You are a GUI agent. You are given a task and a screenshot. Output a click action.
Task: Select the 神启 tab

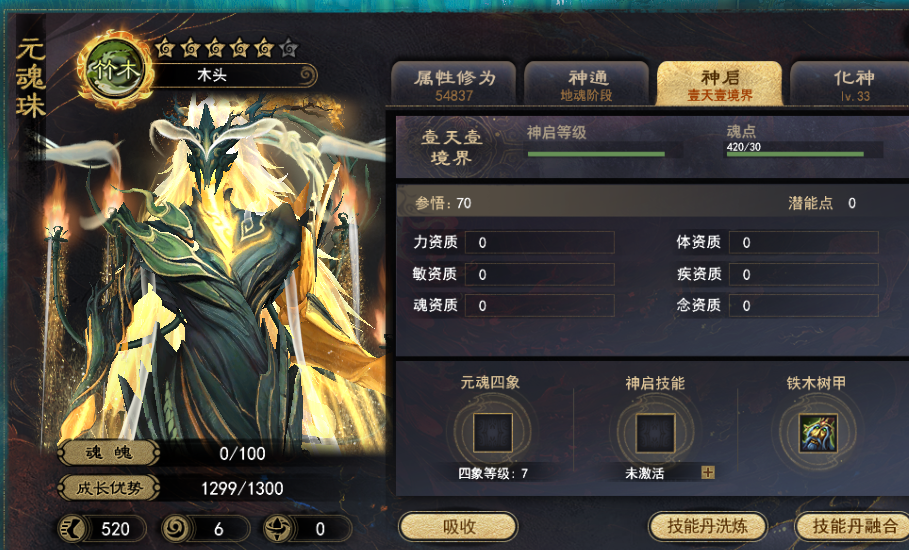point(719,83)
